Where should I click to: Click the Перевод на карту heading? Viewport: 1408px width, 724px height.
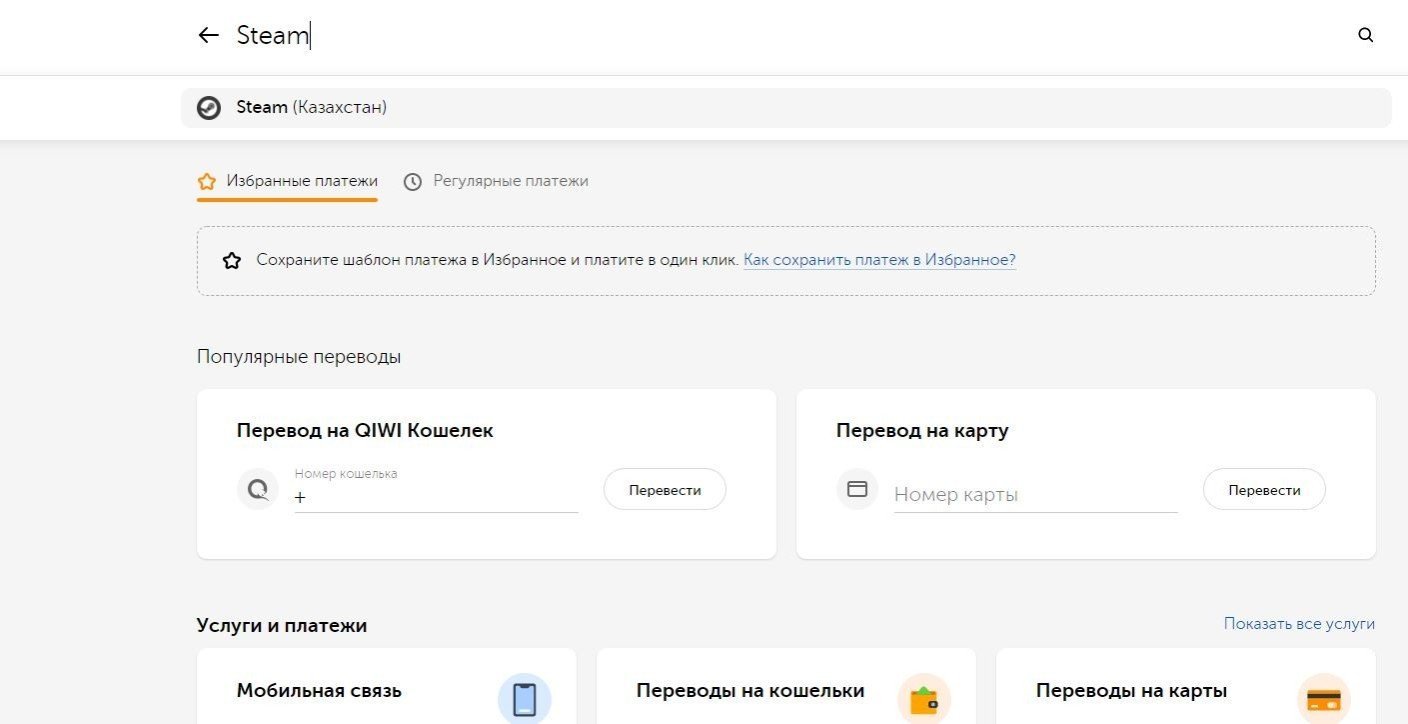click(922, 431)
